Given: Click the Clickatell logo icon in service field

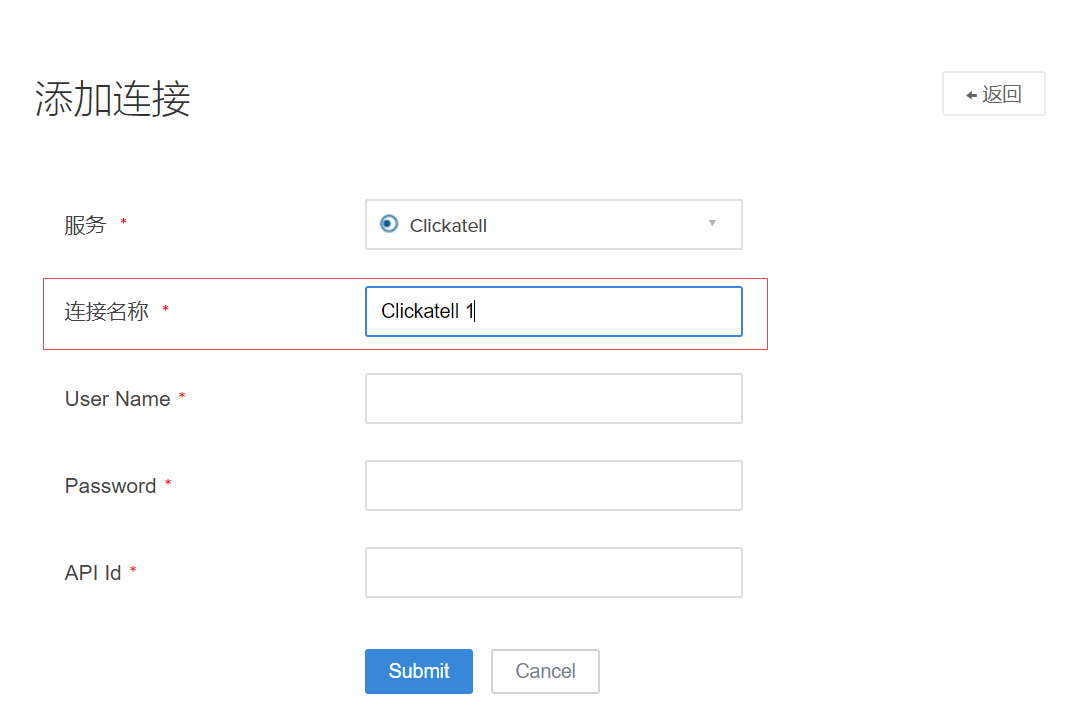Looking at the screenshot, I should pyautogui.click(x=389, y=224).
